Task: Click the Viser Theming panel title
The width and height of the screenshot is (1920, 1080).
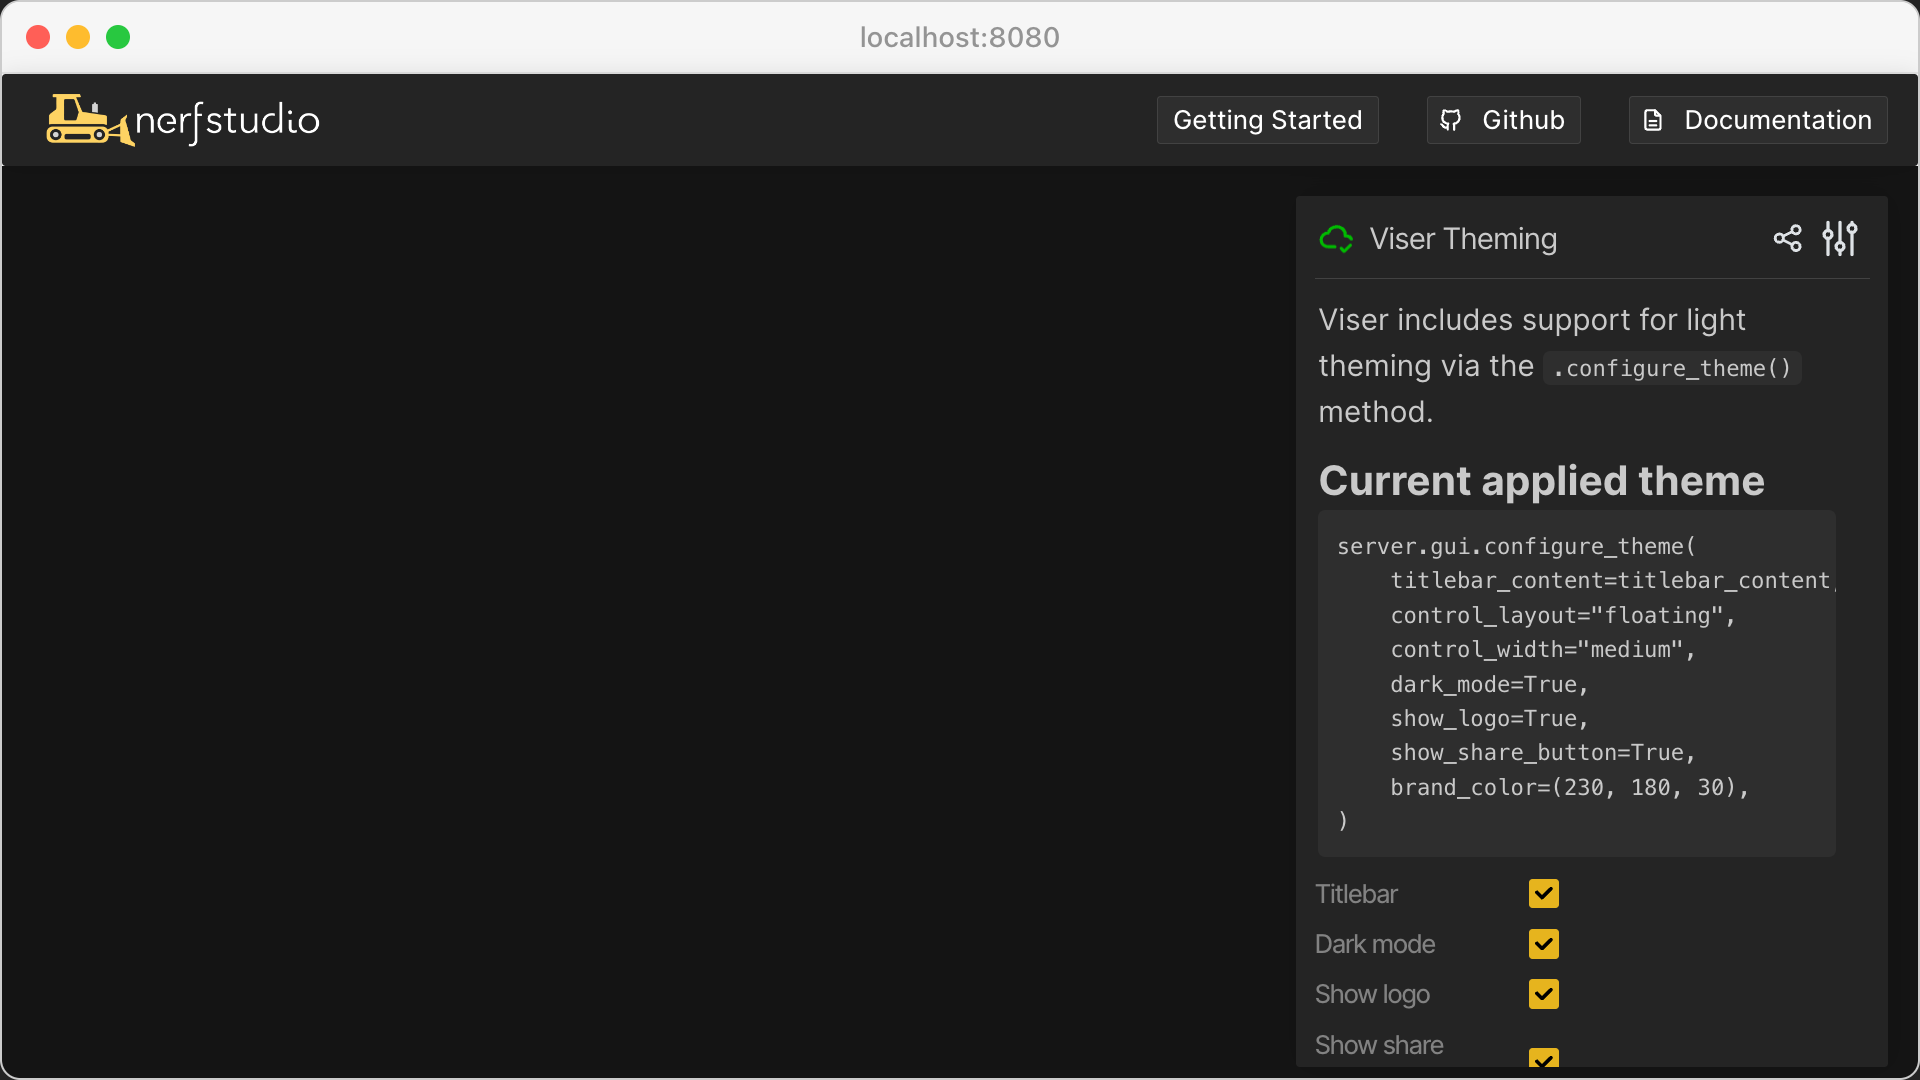Action: (1463, 239)
